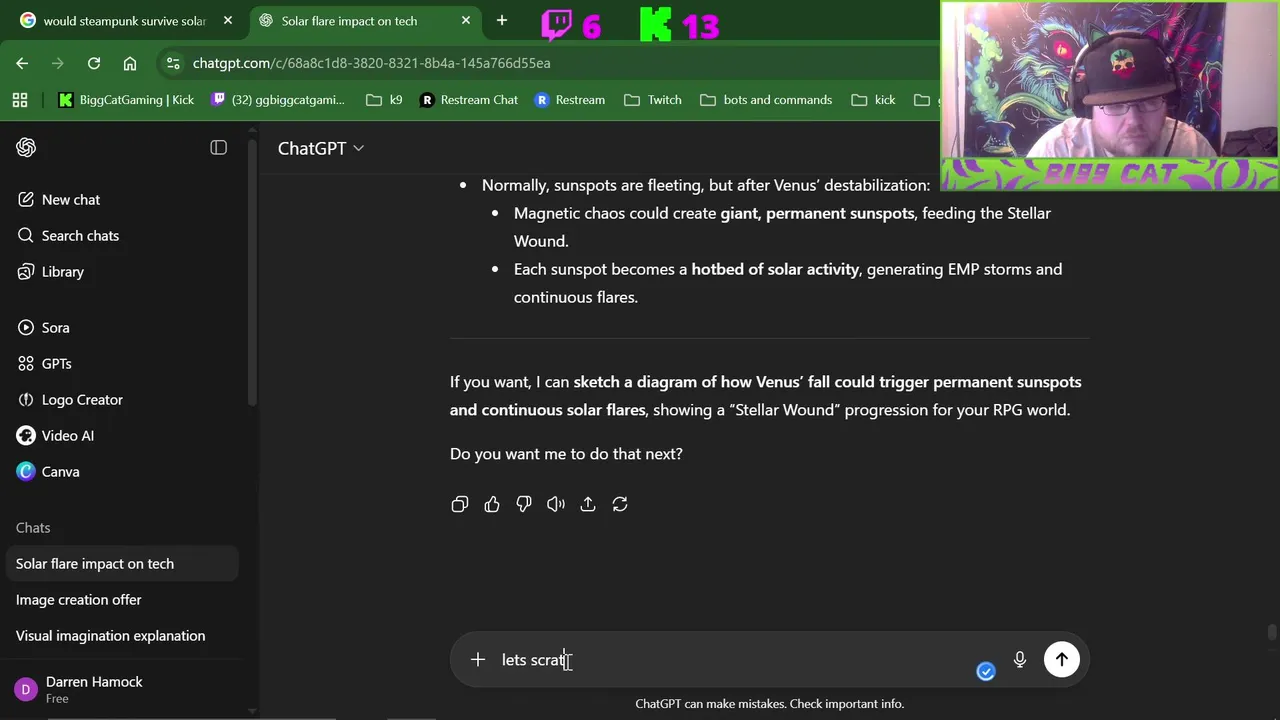Click the 'giant, permanent sunspots' text
The width and height of the screenshot is (1280, 720).
(817, 213)
